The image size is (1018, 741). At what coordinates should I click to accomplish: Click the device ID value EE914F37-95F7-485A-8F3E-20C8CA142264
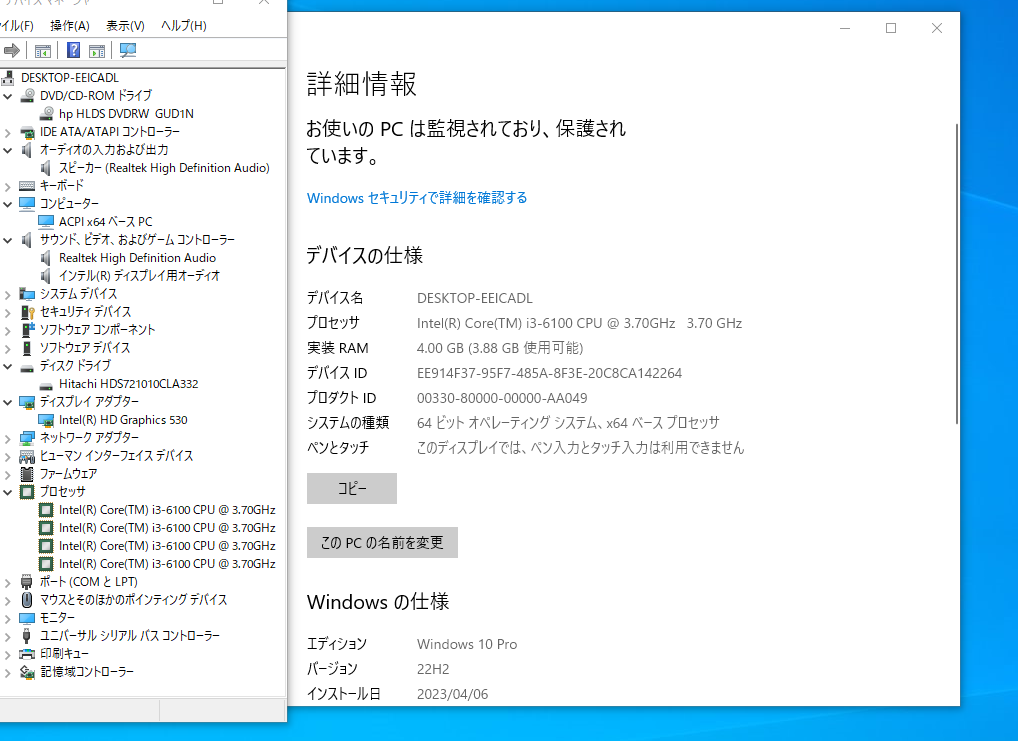549,373
